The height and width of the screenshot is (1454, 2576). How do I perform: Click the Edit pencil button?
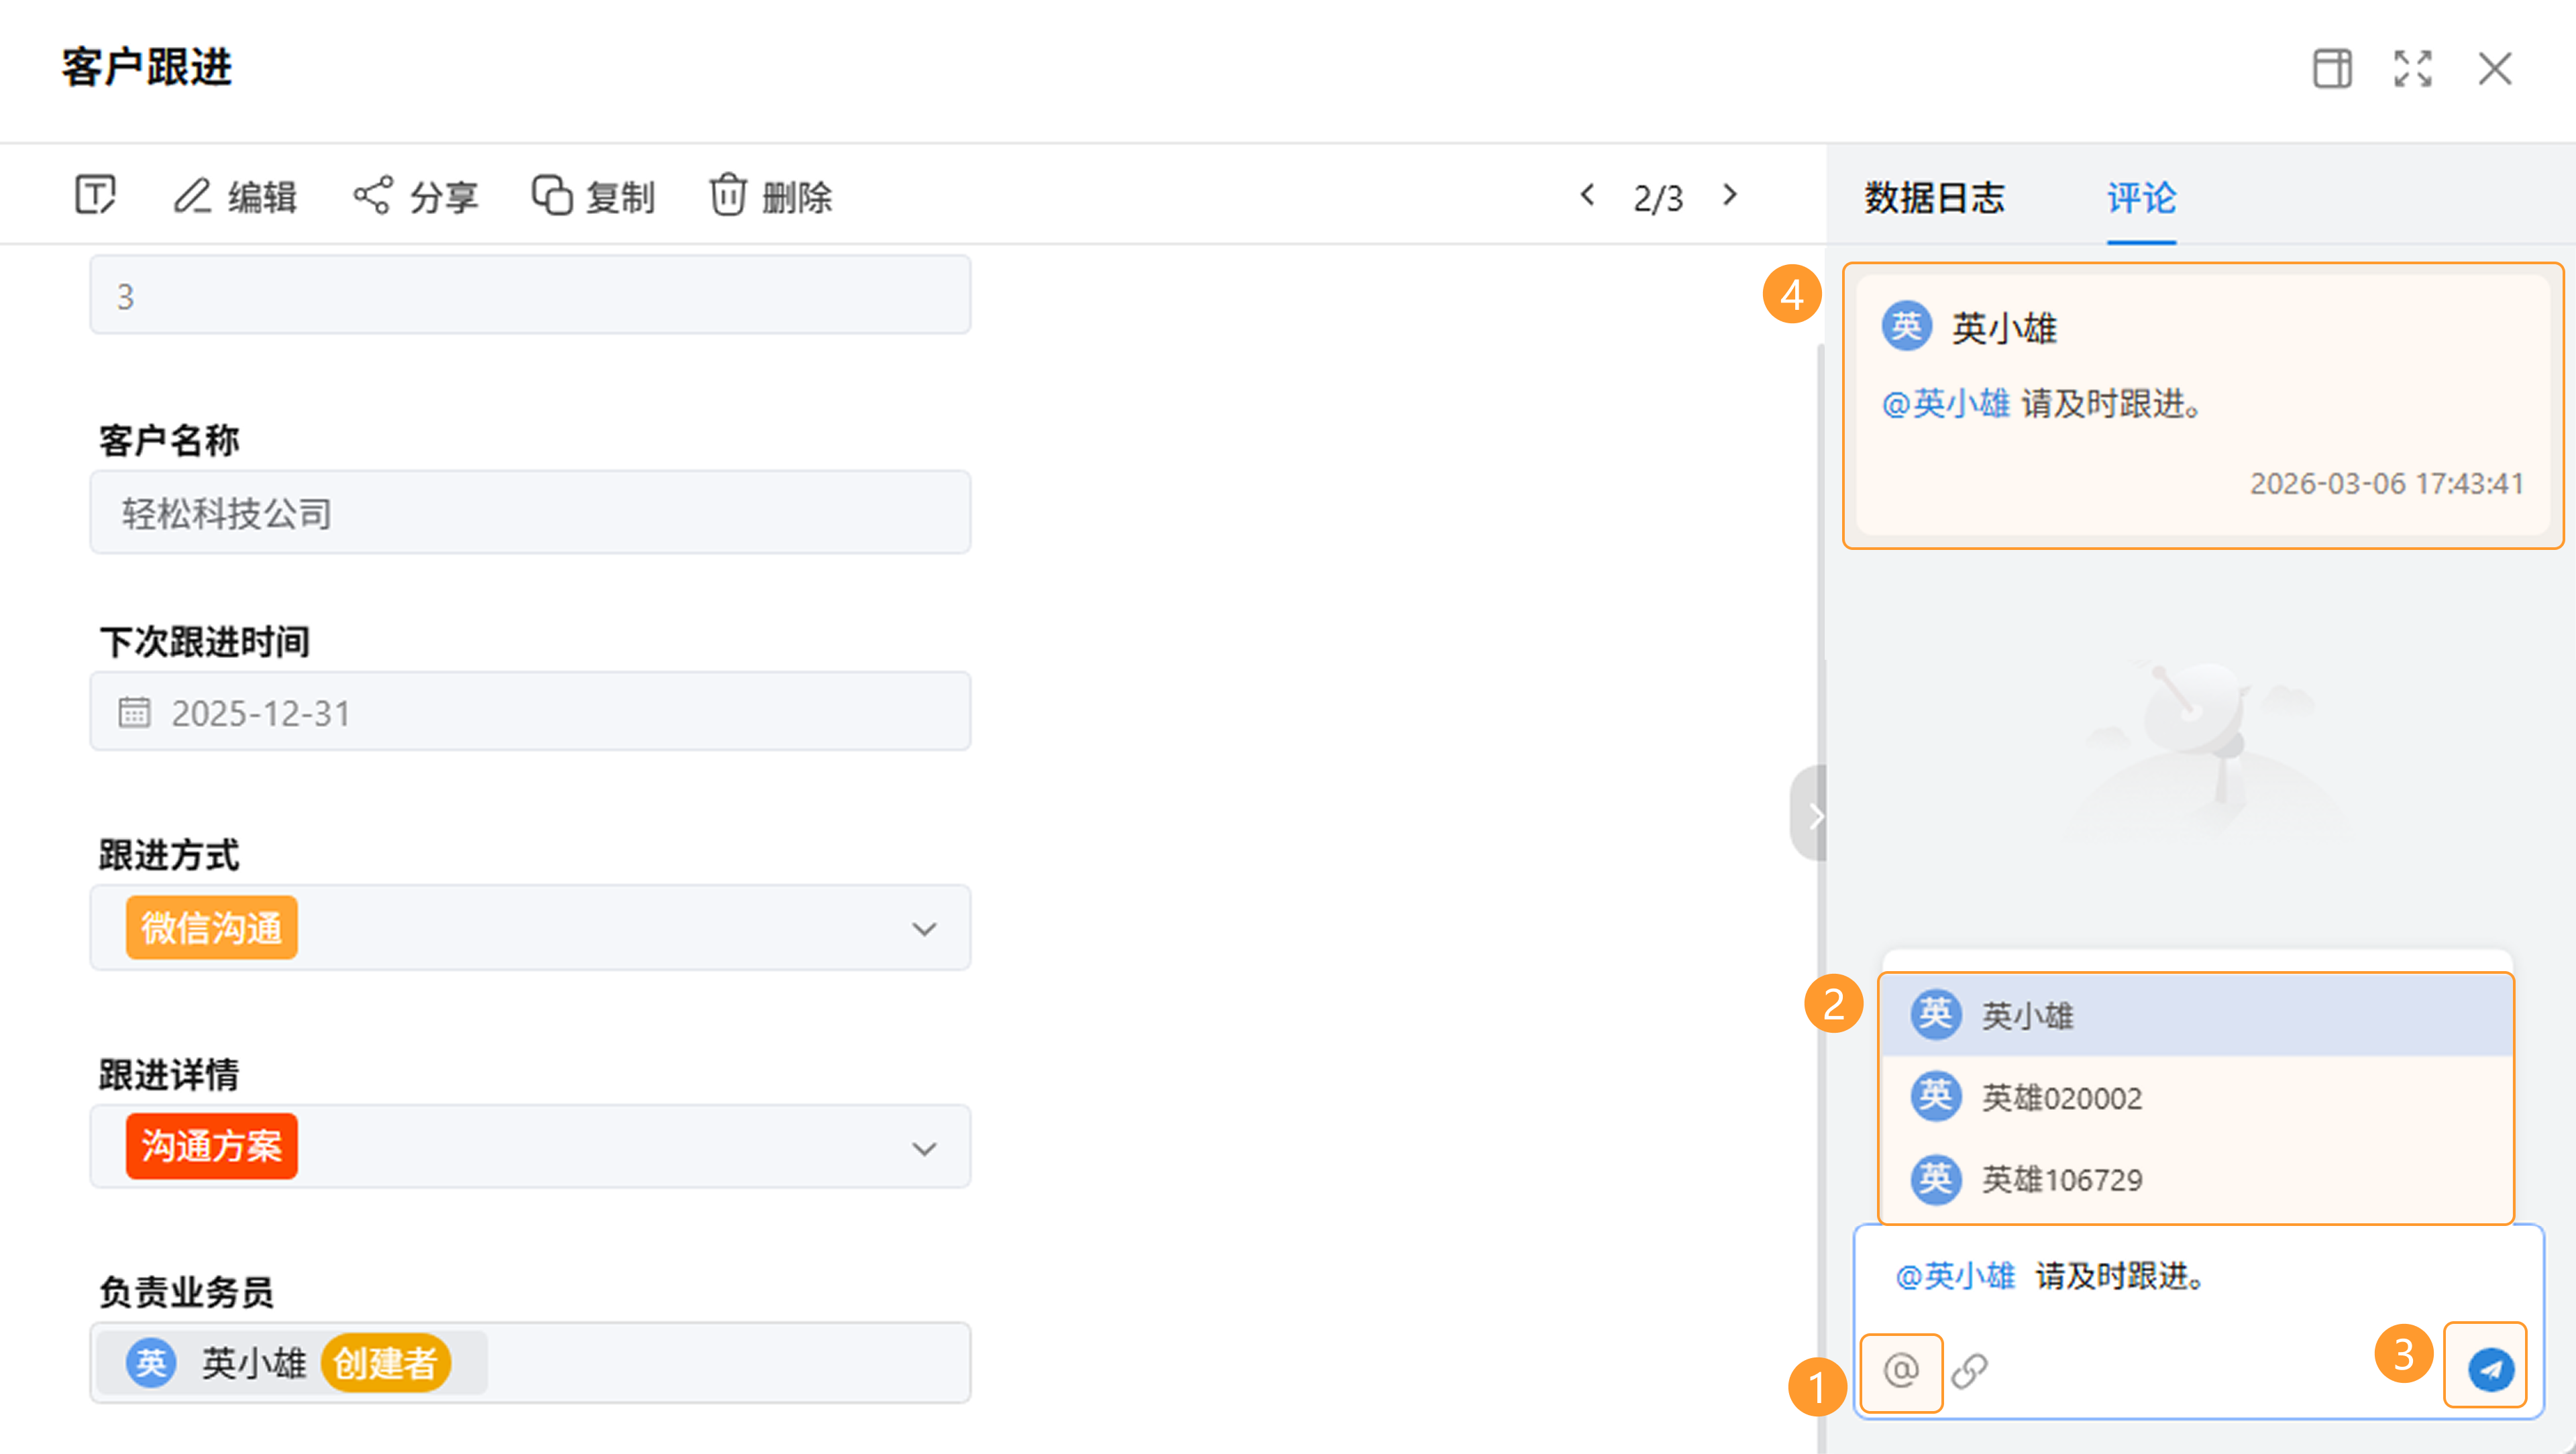click(x=235, y=196)
